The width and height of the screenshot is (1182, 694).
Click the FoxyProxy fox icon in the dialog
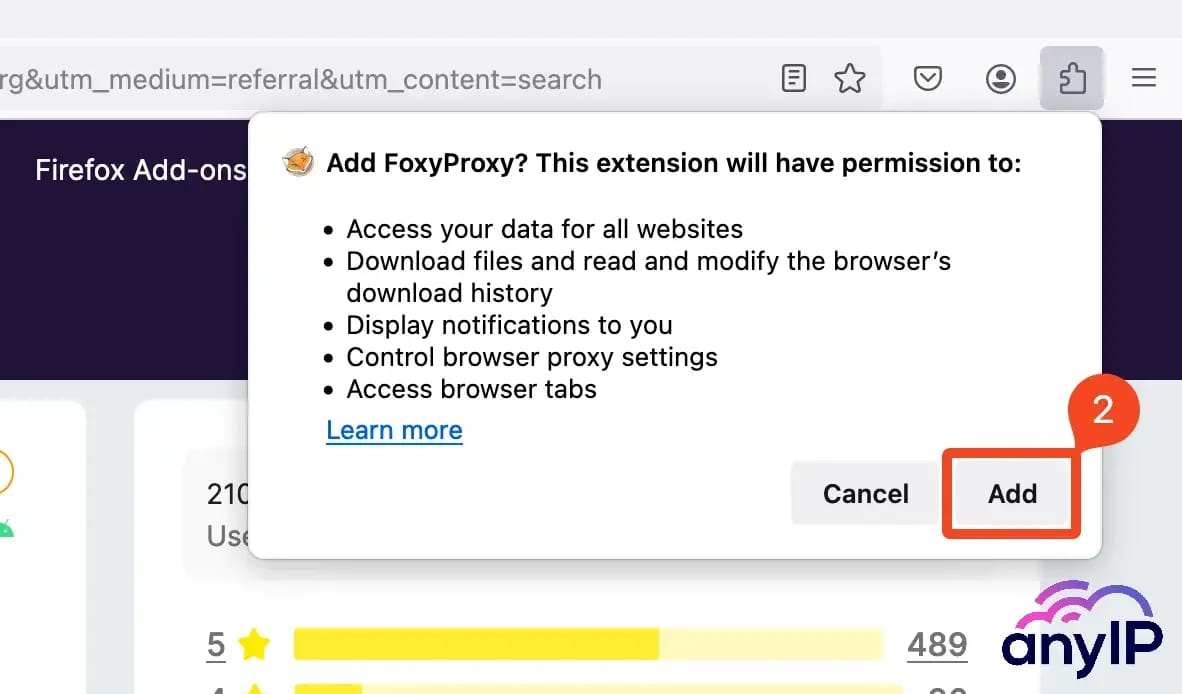[298, 160]
